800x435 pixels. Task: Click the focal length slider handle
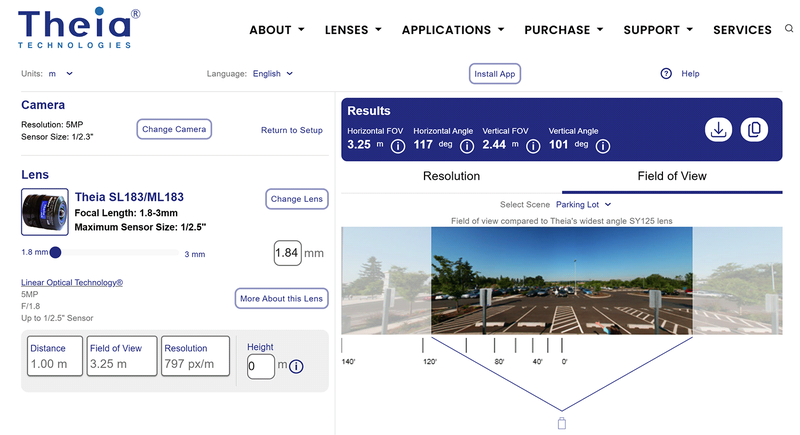(56, 252)
